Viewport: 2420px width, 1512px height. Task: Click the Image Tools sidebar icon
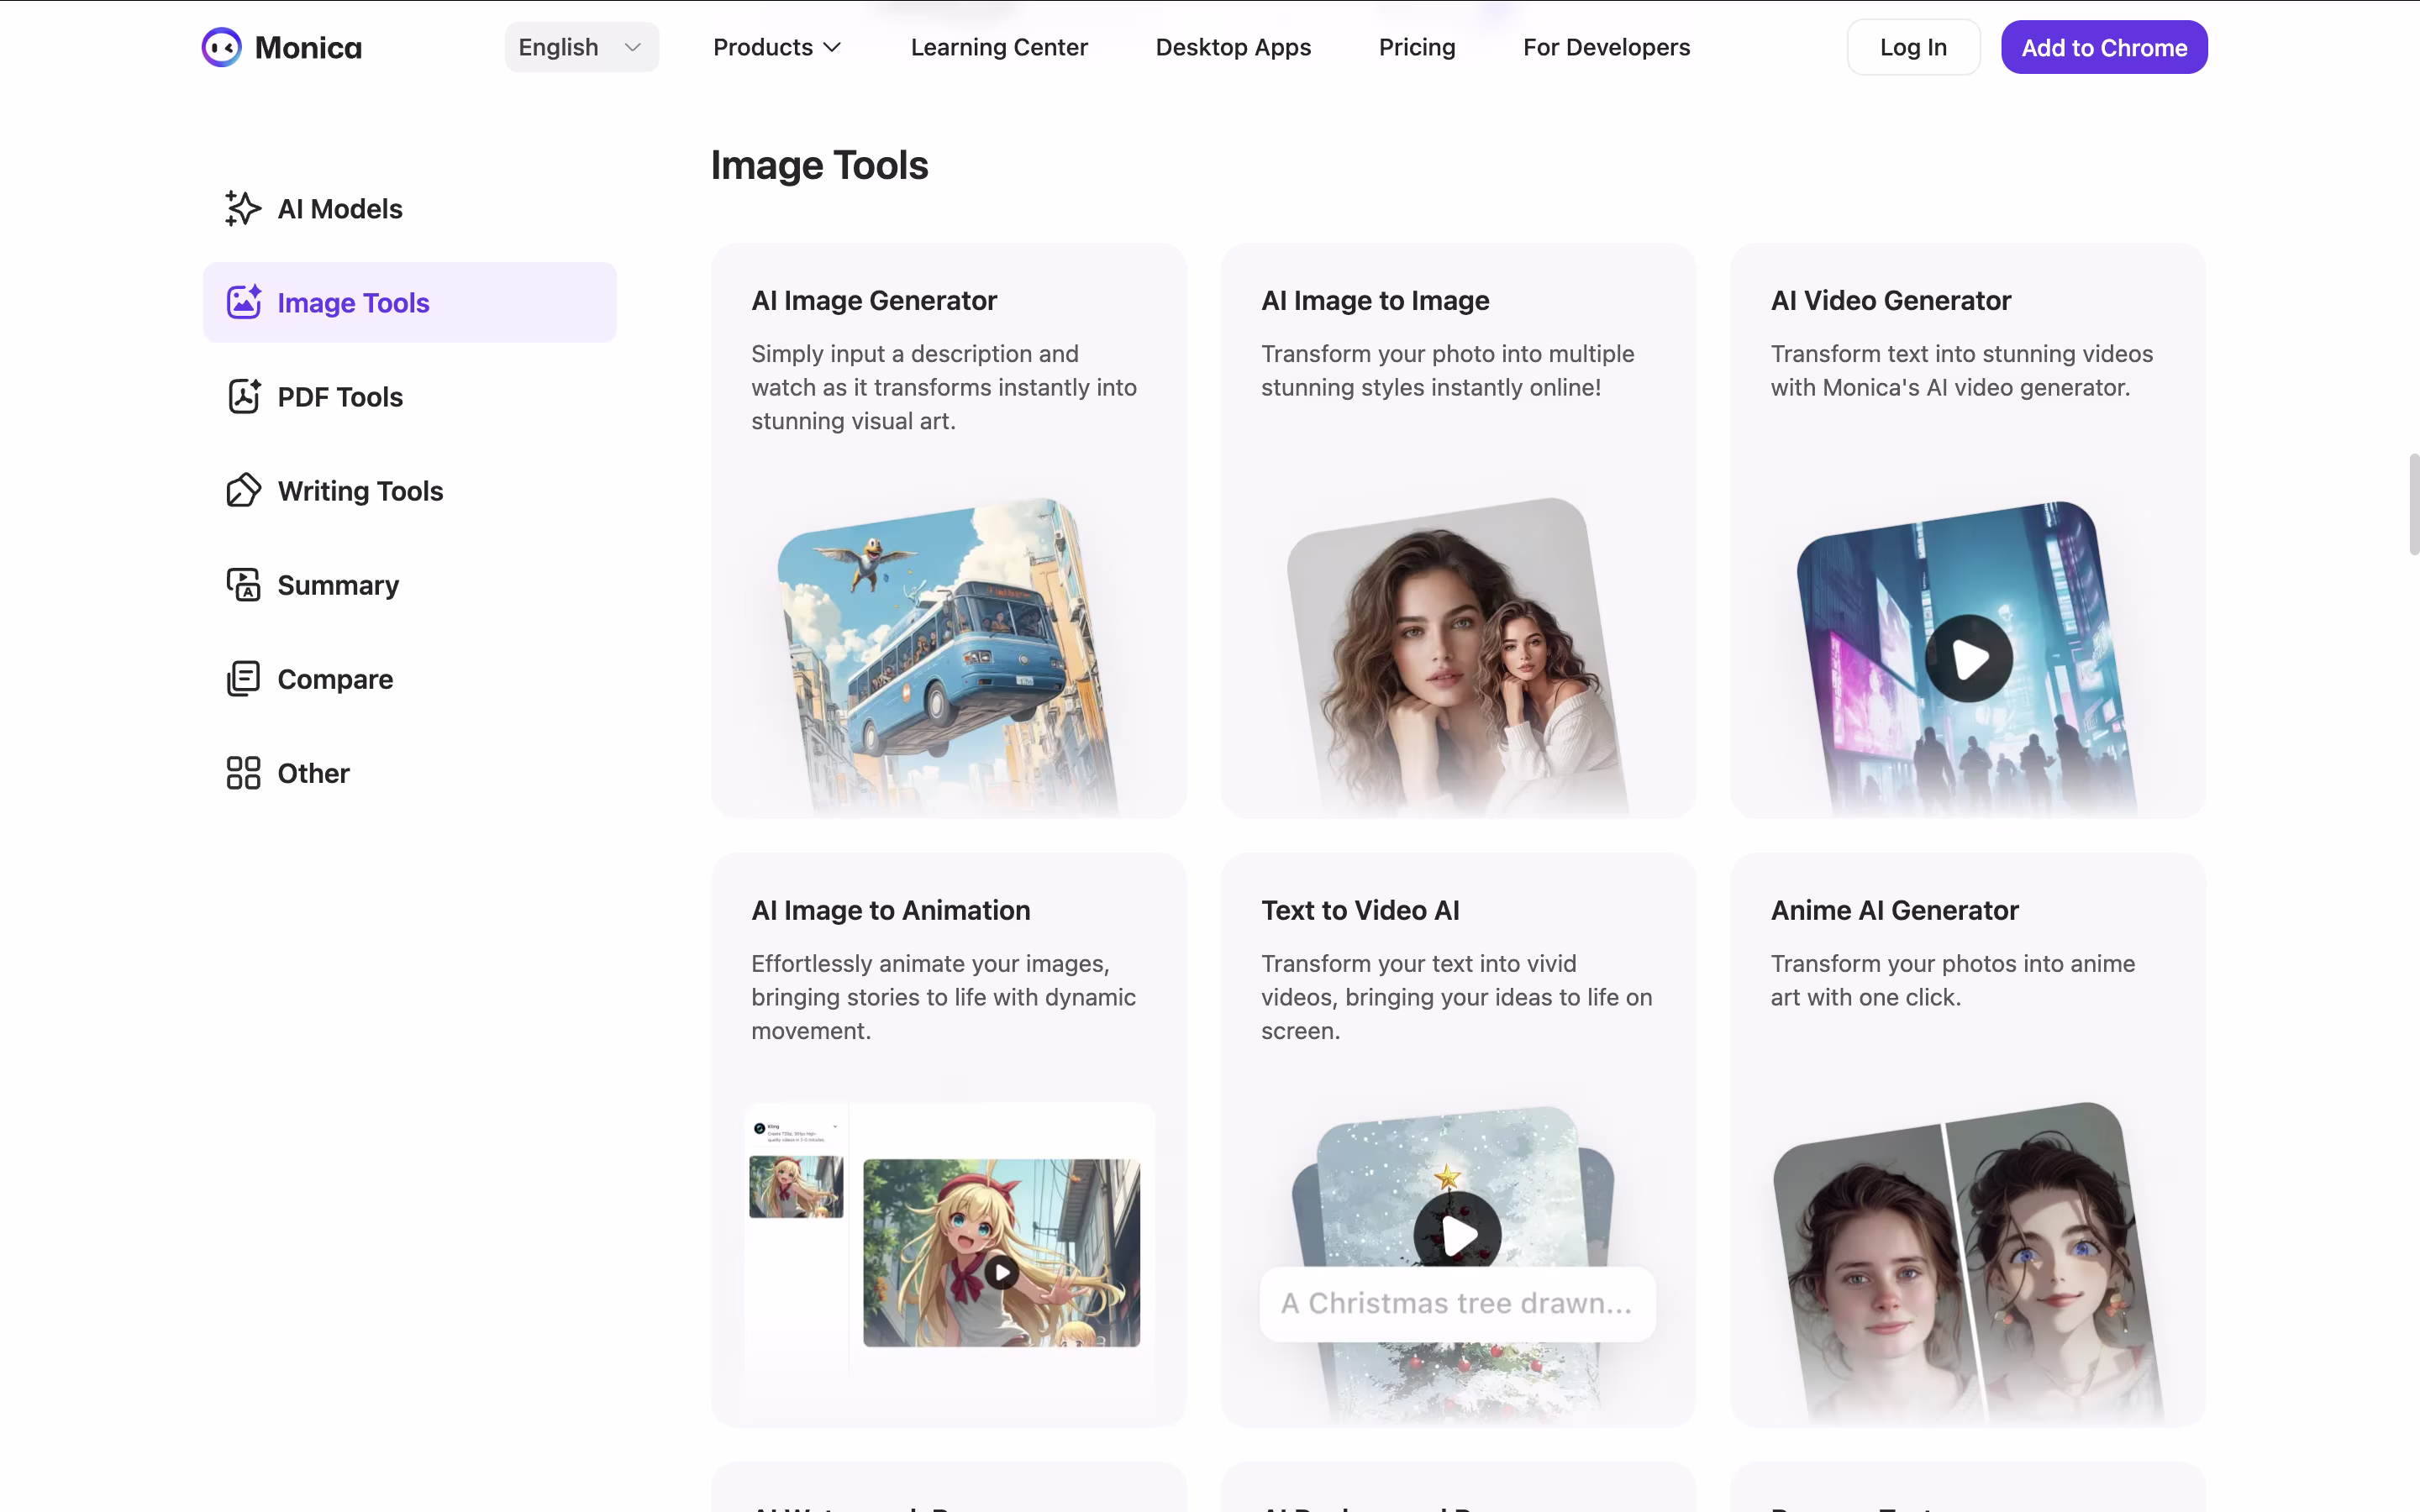pos(243,302)
